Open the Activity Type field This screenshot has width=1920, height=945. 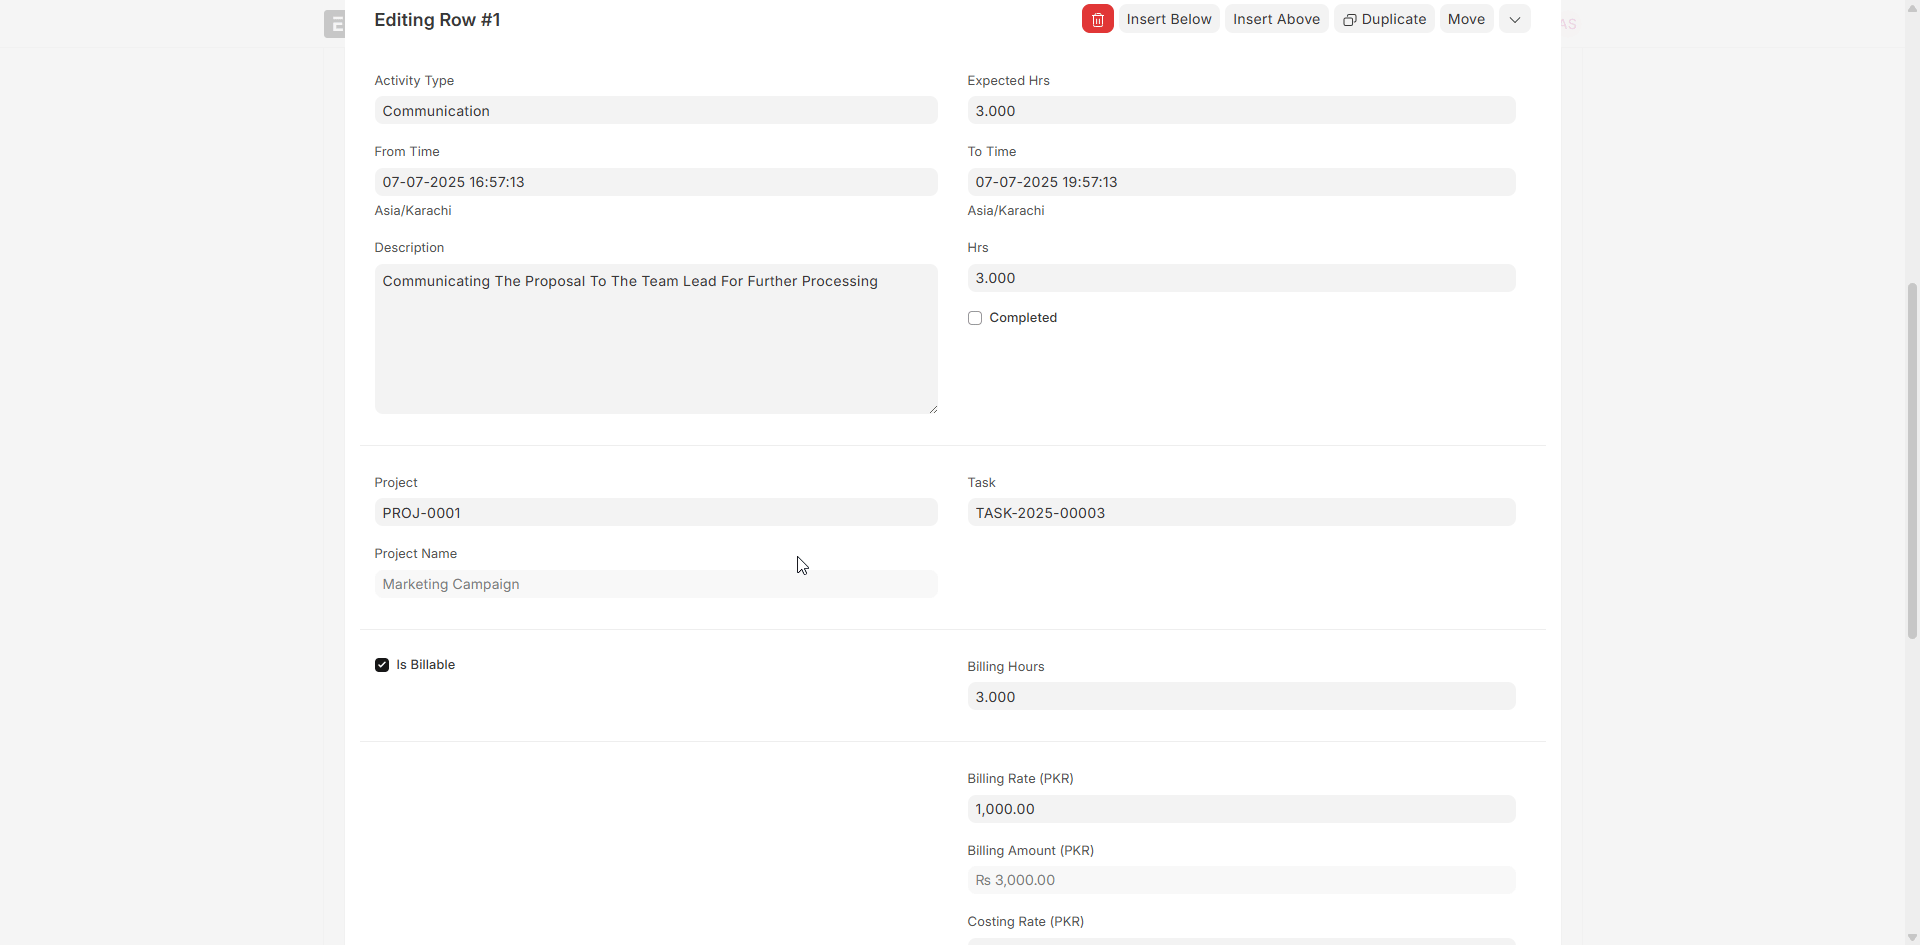tap(655, 111)
